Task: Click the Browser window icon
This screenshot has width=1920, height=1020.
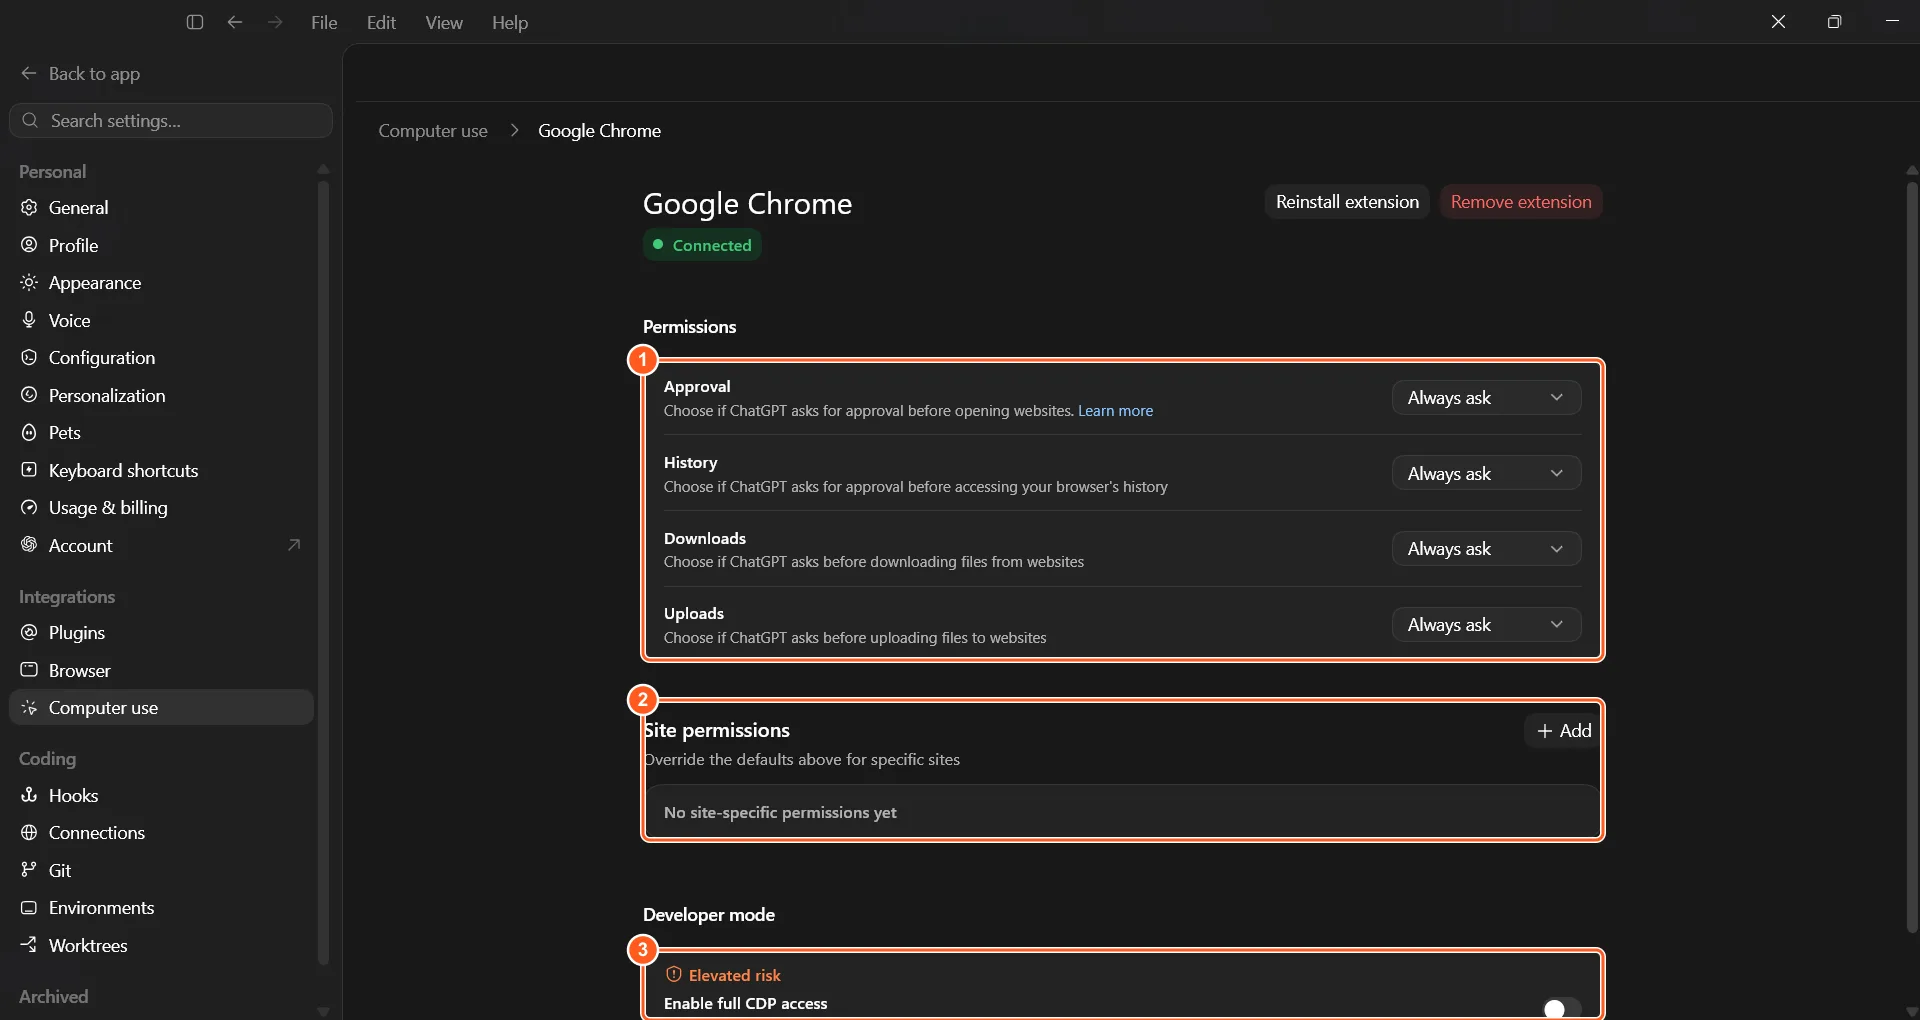Action: click(x=29, y=670)
